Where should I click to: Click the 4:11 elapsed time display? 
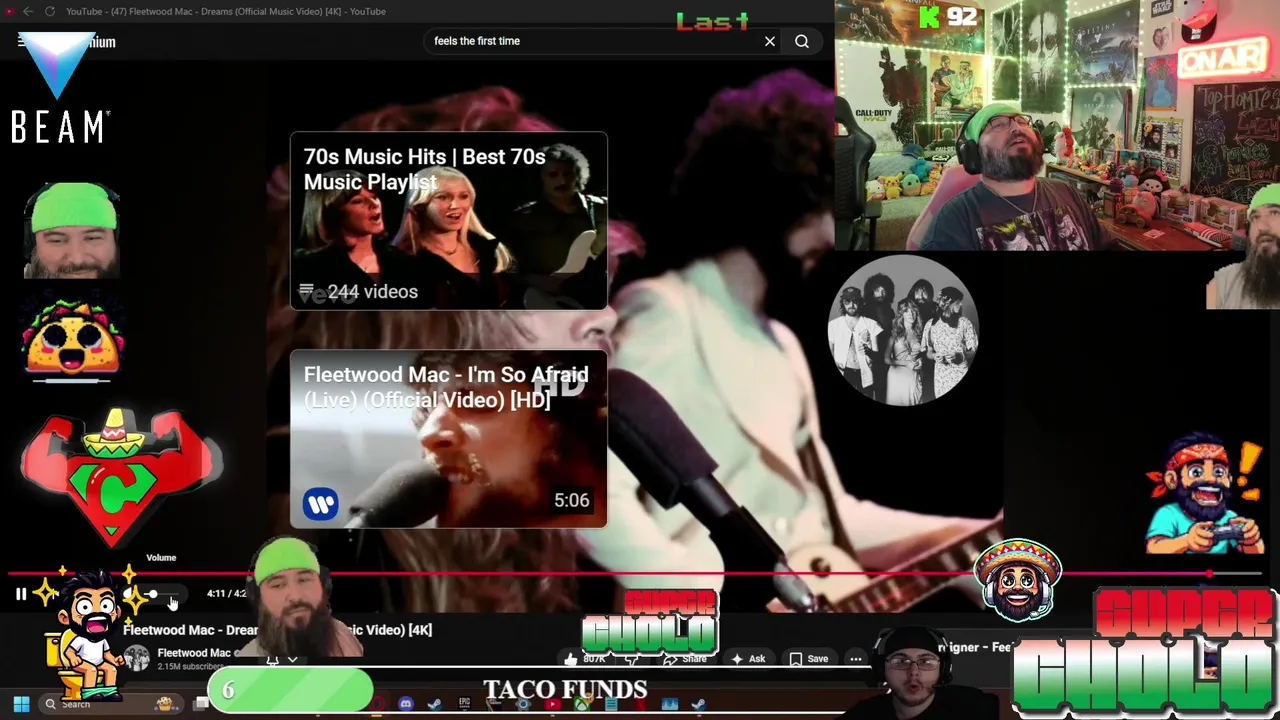[215, 594]
